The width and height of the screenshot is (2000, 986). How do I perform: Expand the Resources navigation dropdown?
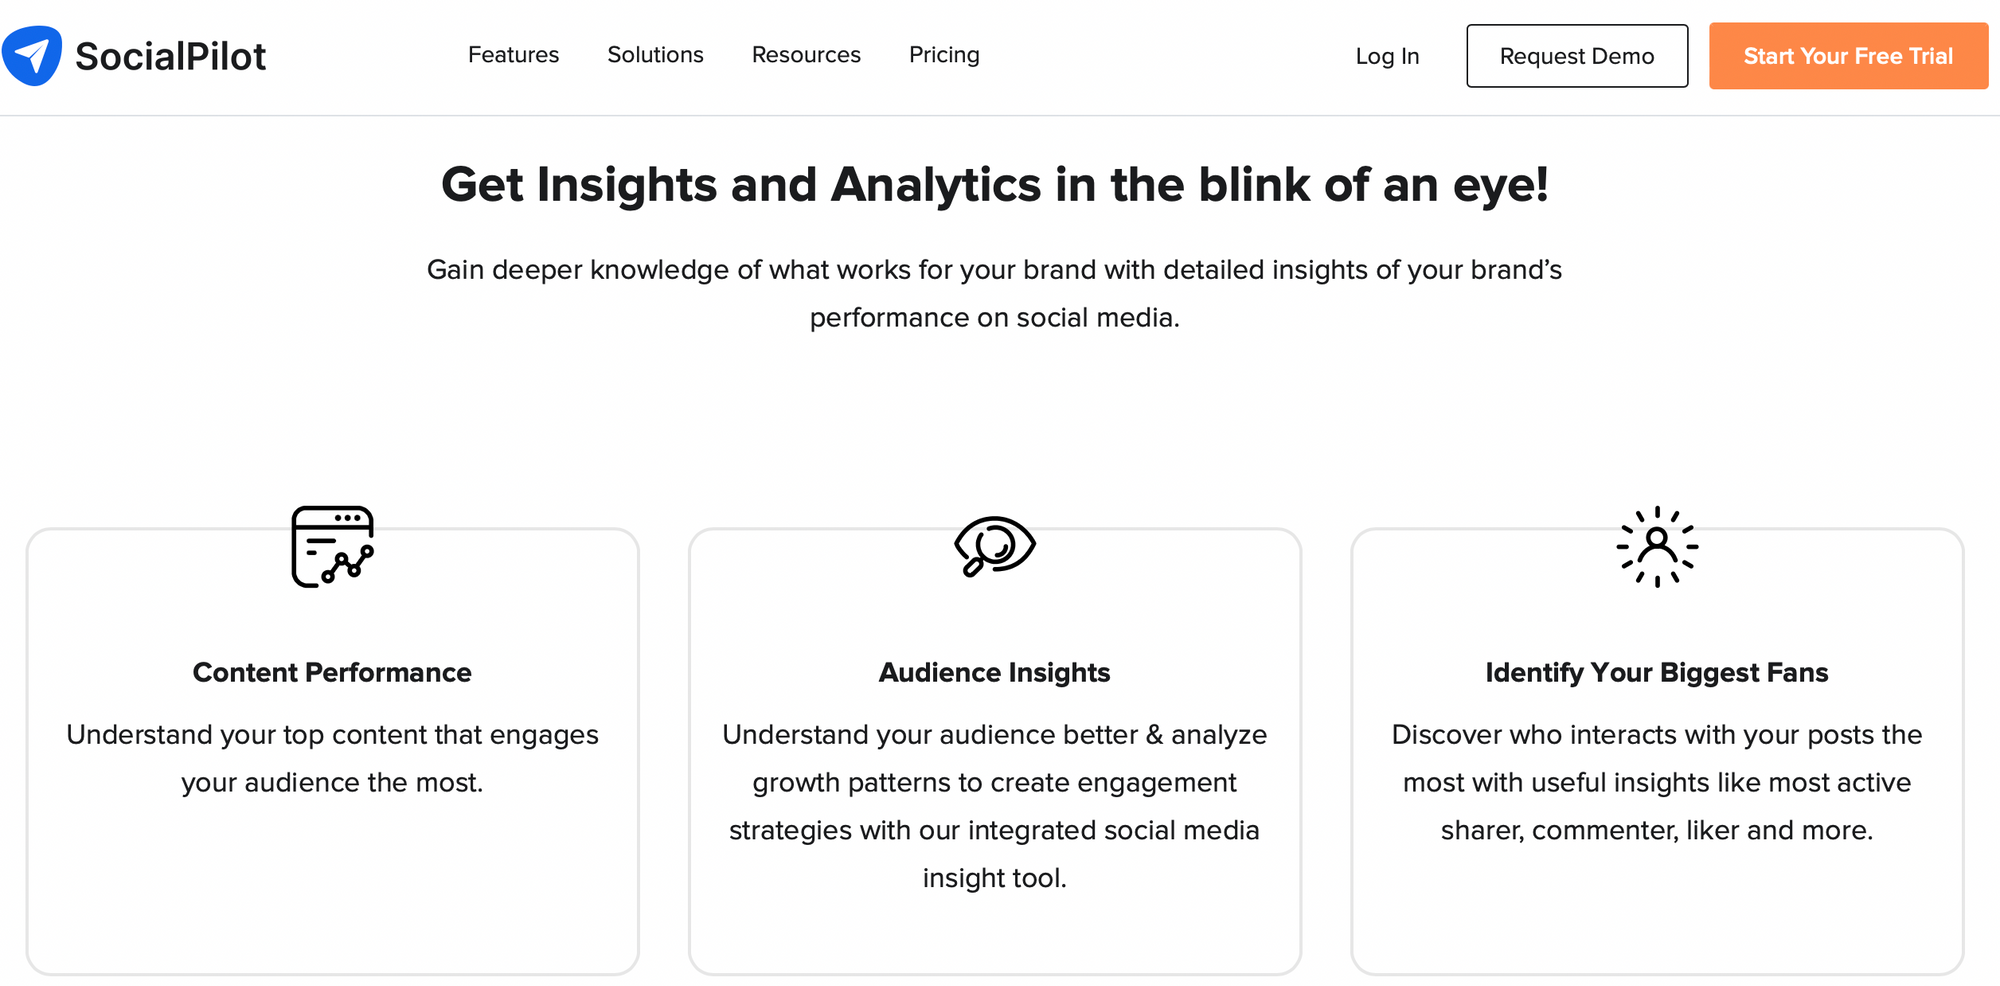coord(806,55)
